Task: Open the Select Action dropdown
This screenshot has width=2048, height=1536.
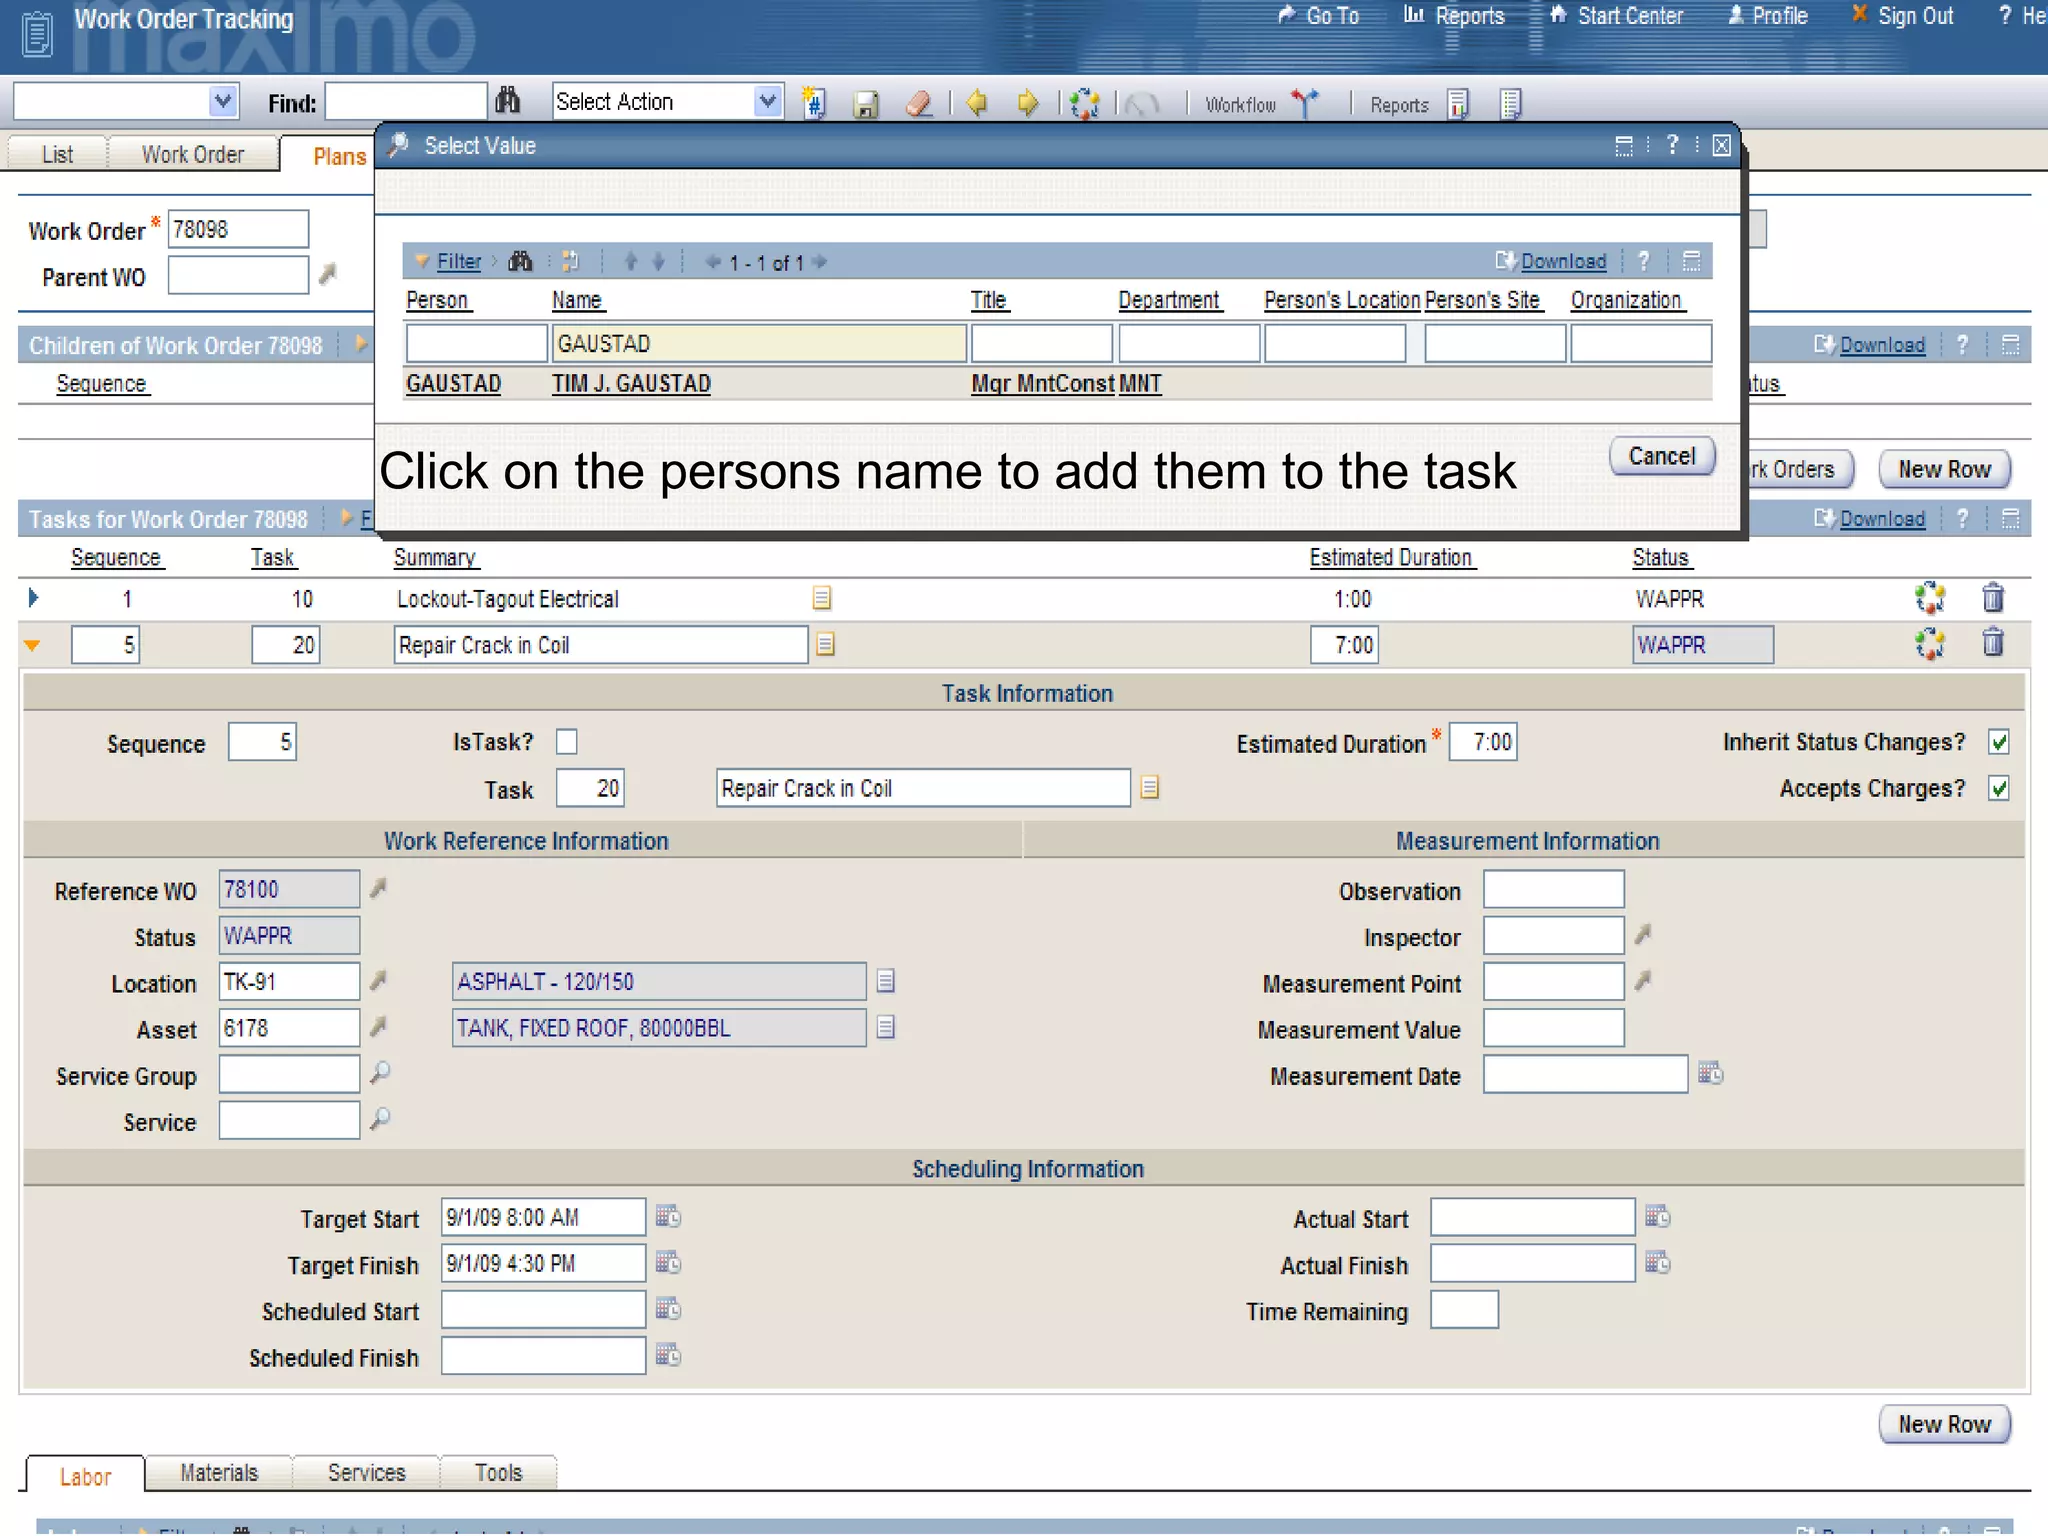Action: tap(767, 101)
